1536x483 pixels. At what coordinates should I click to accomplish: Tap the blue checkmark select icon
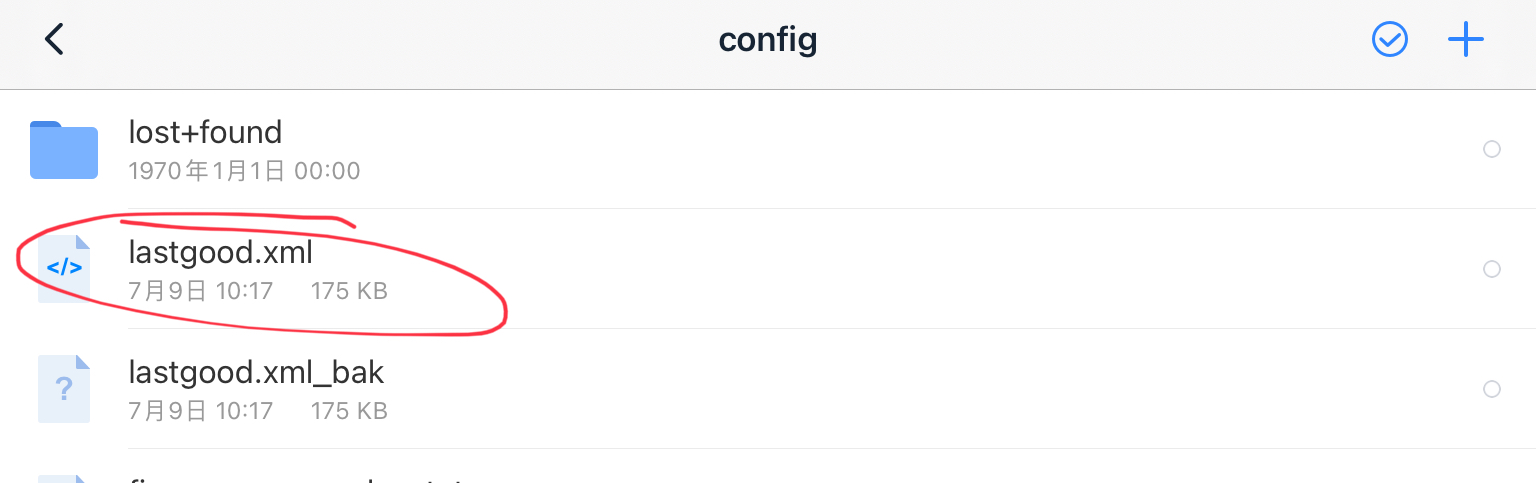pyautogui.click(x=1389, y=40)
